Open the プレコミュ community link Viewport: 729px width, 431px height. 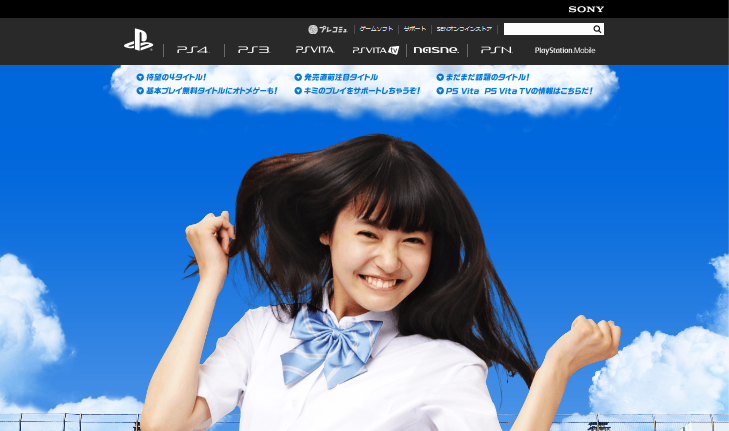point(328,29)
